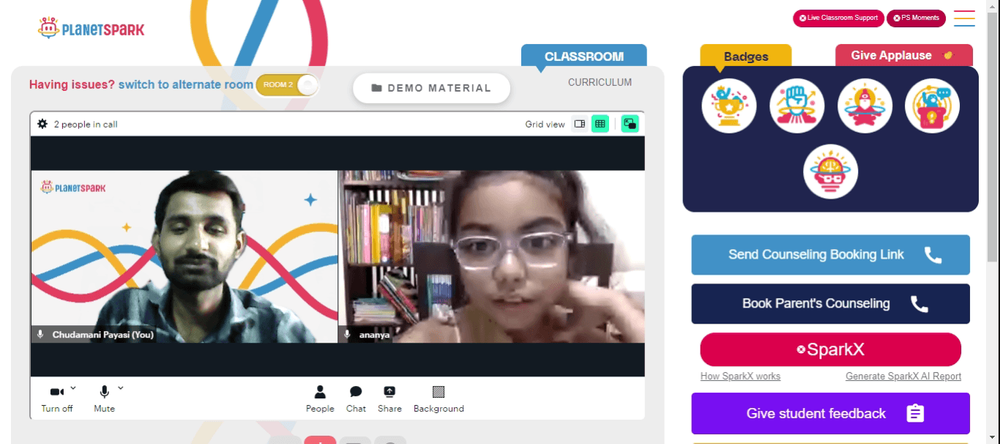
Task: Click the 'Having issues?' text
Action: pyautogui.click(x=72, y=85)
